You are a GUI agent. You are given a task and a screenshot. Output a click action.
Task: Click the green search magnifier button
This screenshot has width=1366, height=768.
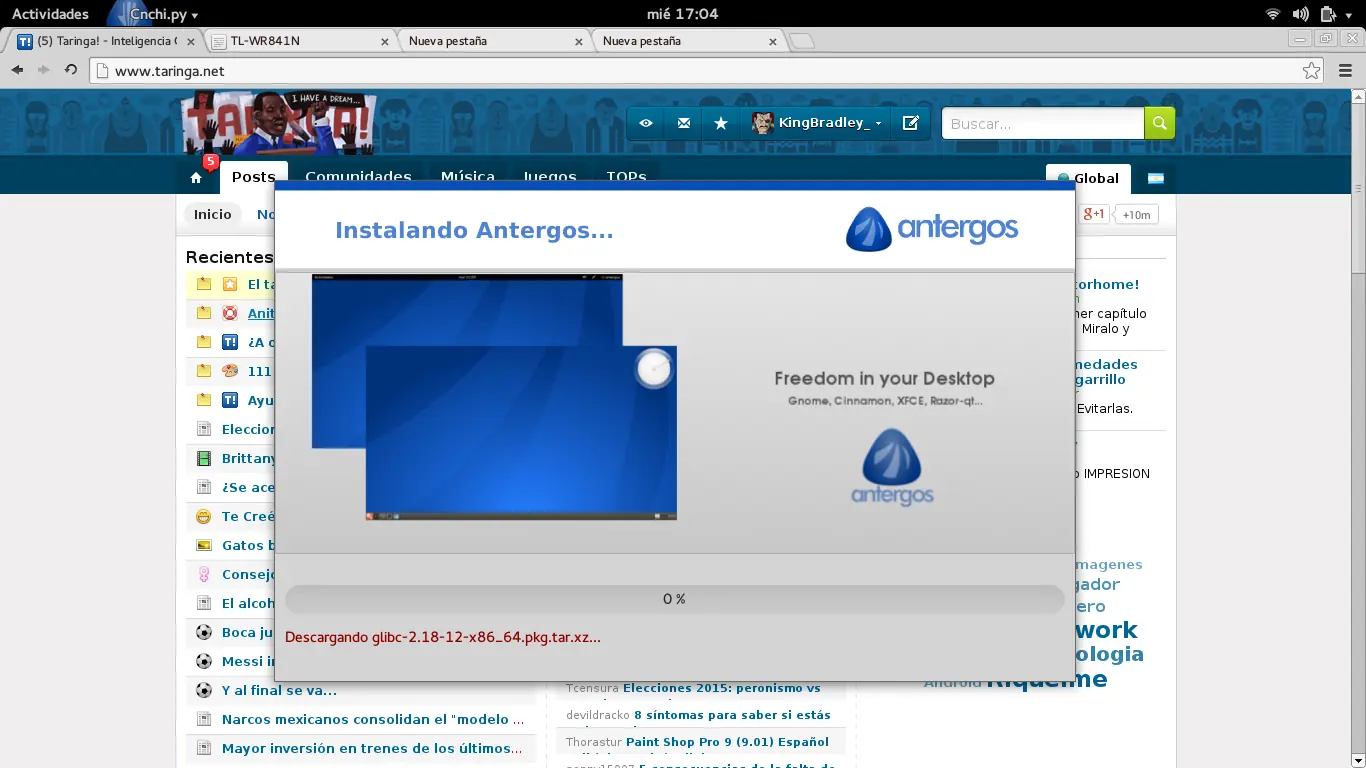1160,123
